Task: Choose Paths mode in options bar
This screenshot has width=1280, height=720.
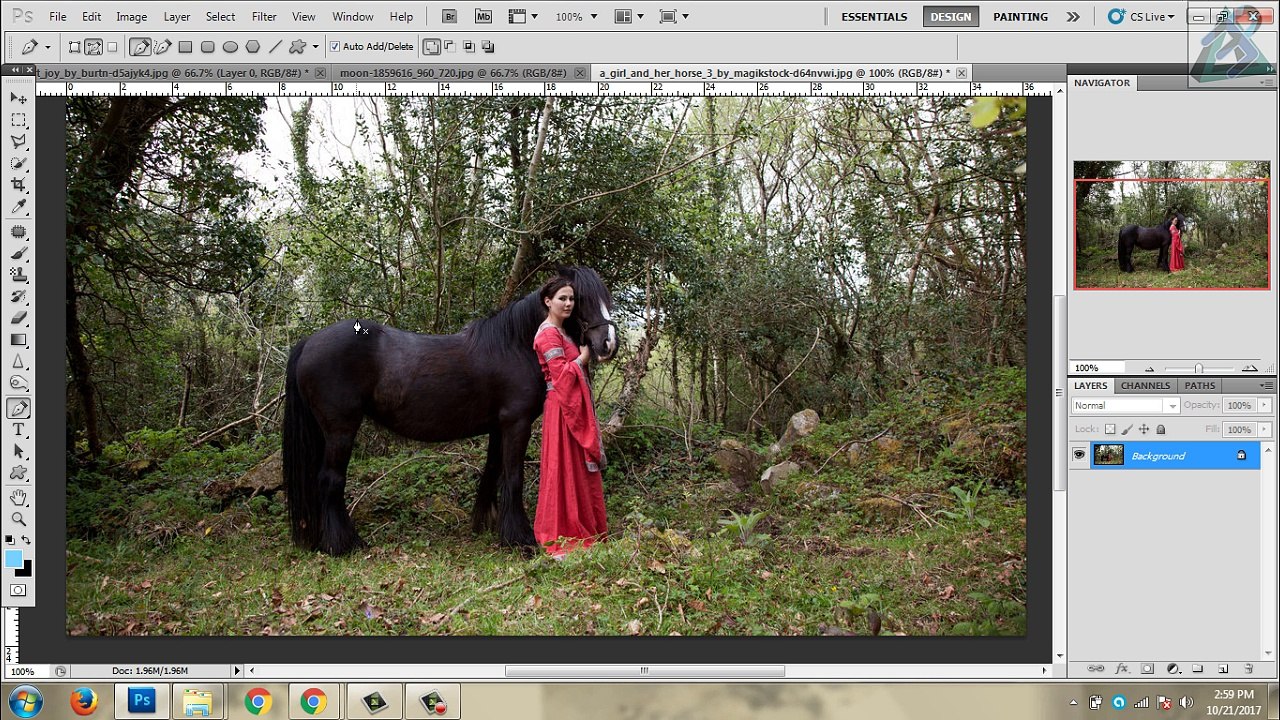Action: click(93, 47)
